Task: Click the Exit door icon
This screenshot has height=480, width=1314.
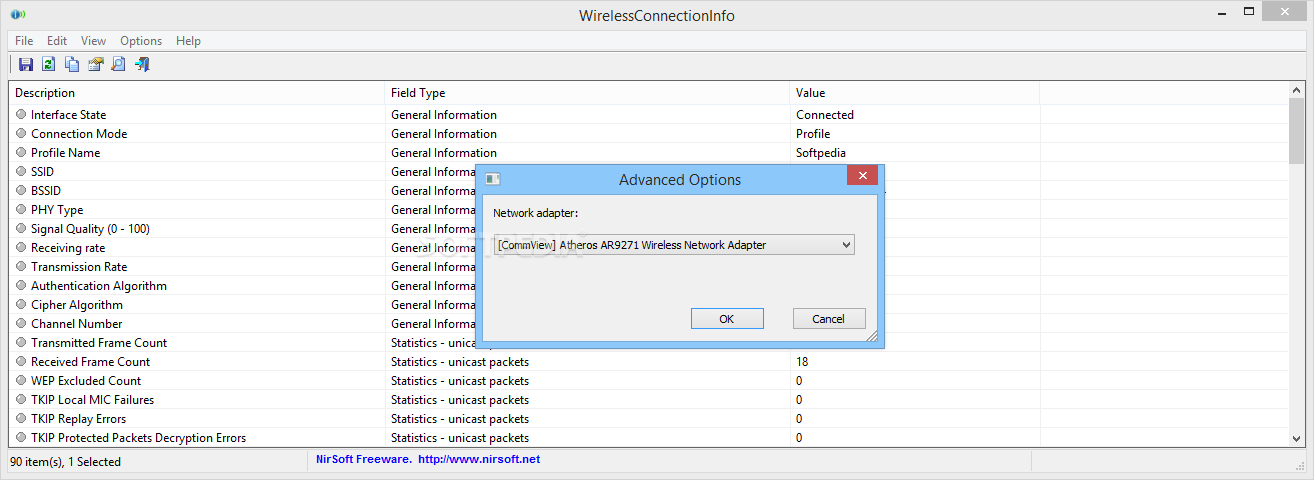Action: 142,65
